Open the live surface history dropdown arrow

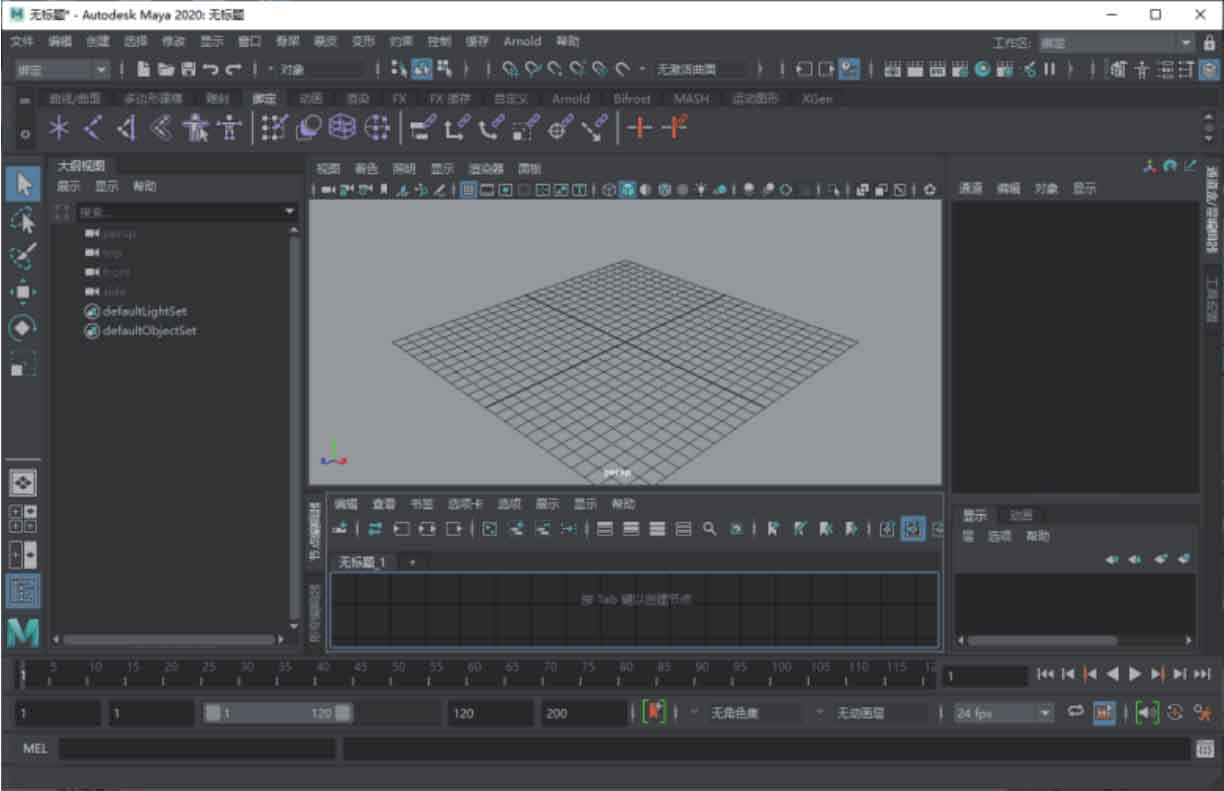643,69
